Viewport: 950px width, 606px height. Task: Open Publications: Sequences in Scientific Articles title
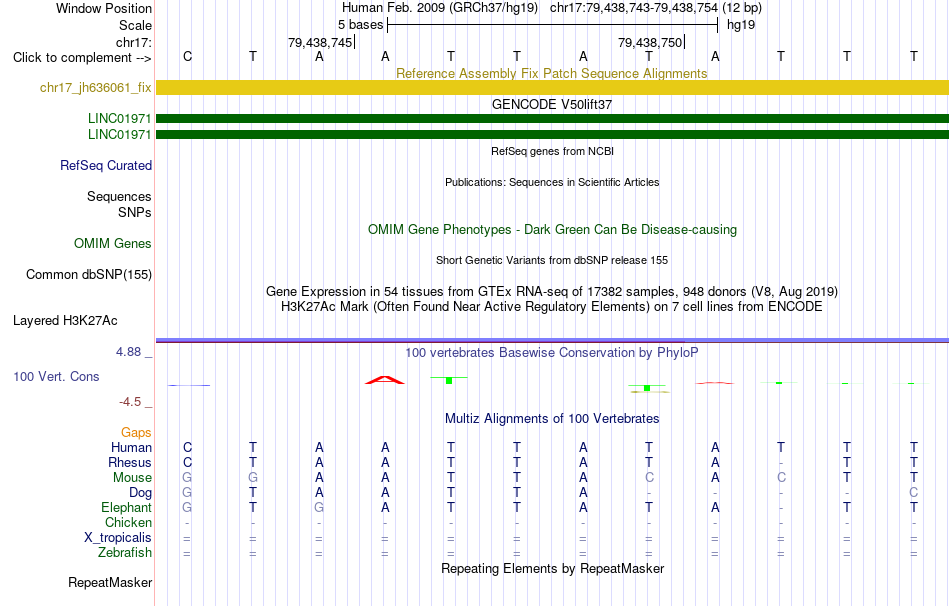[552, 182]
